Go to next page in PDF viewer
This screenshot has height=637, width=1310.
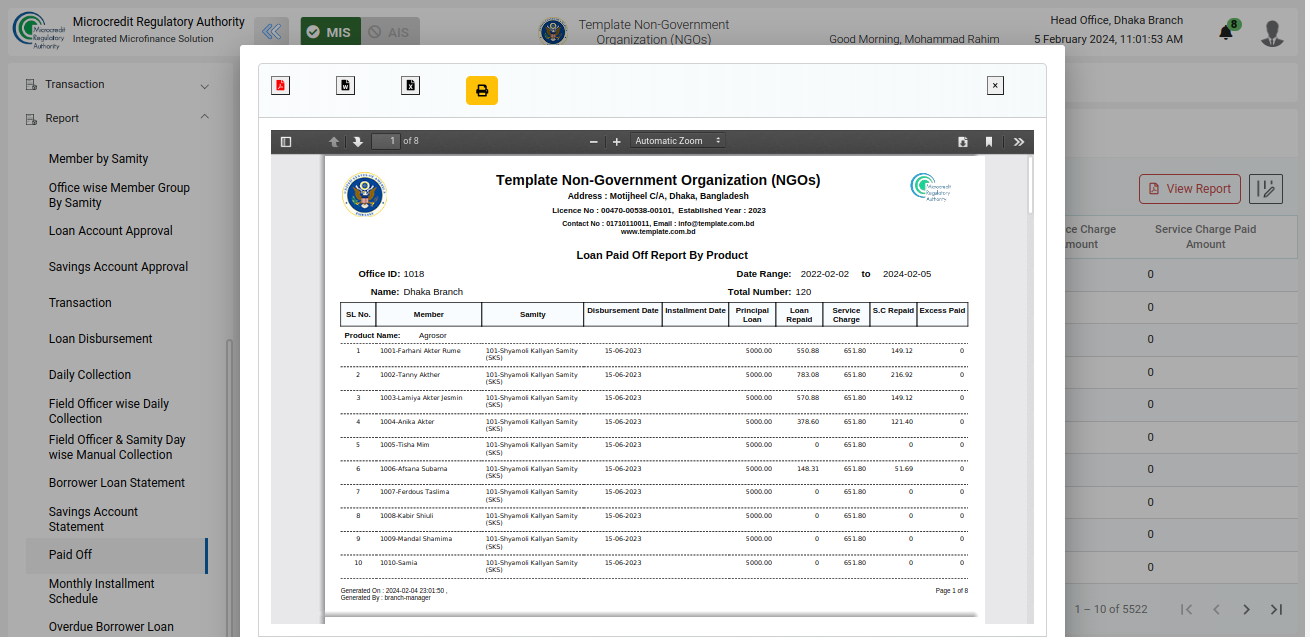[357, 142]
